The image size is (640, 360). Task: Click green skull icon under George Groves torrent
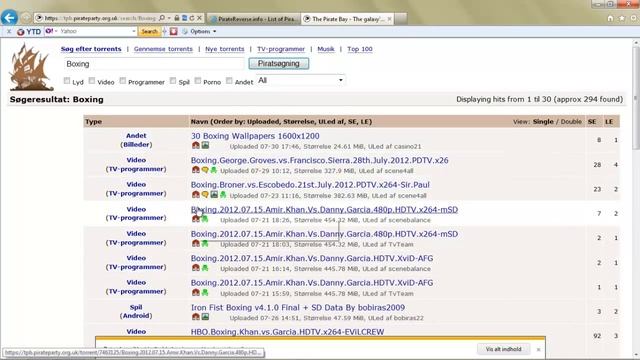[x=213, y=170]
